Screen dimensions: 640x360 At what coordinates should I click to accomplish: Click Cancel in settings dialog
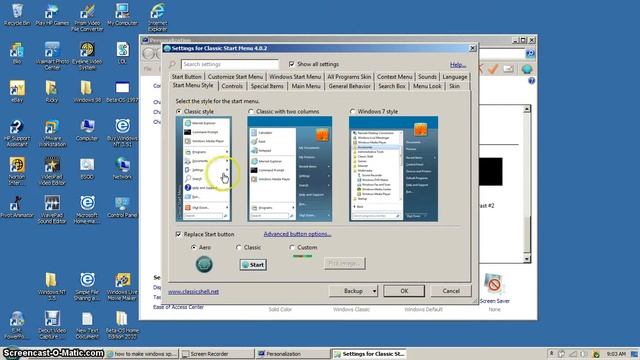pos(451,291)
